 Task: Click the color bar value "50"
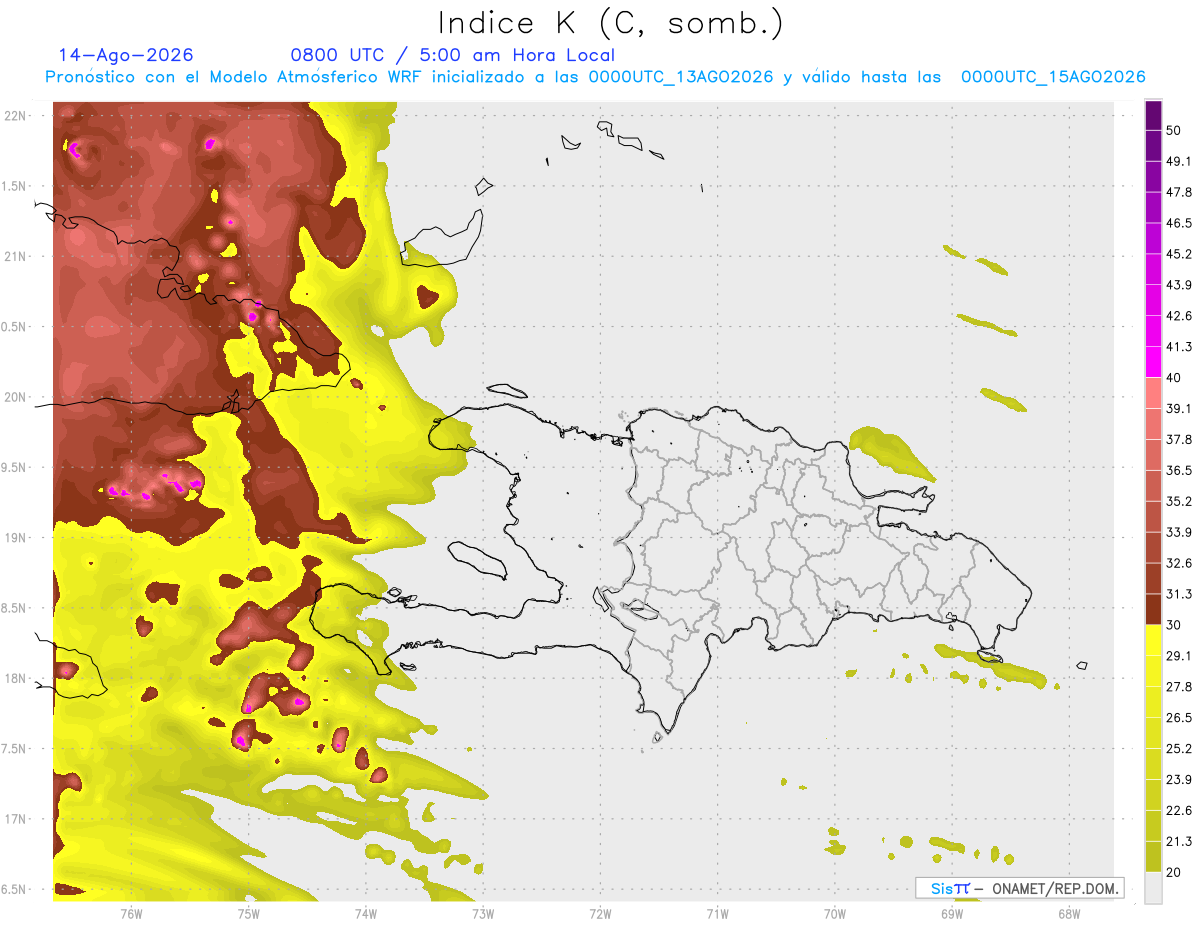[x=1174, y=130]
